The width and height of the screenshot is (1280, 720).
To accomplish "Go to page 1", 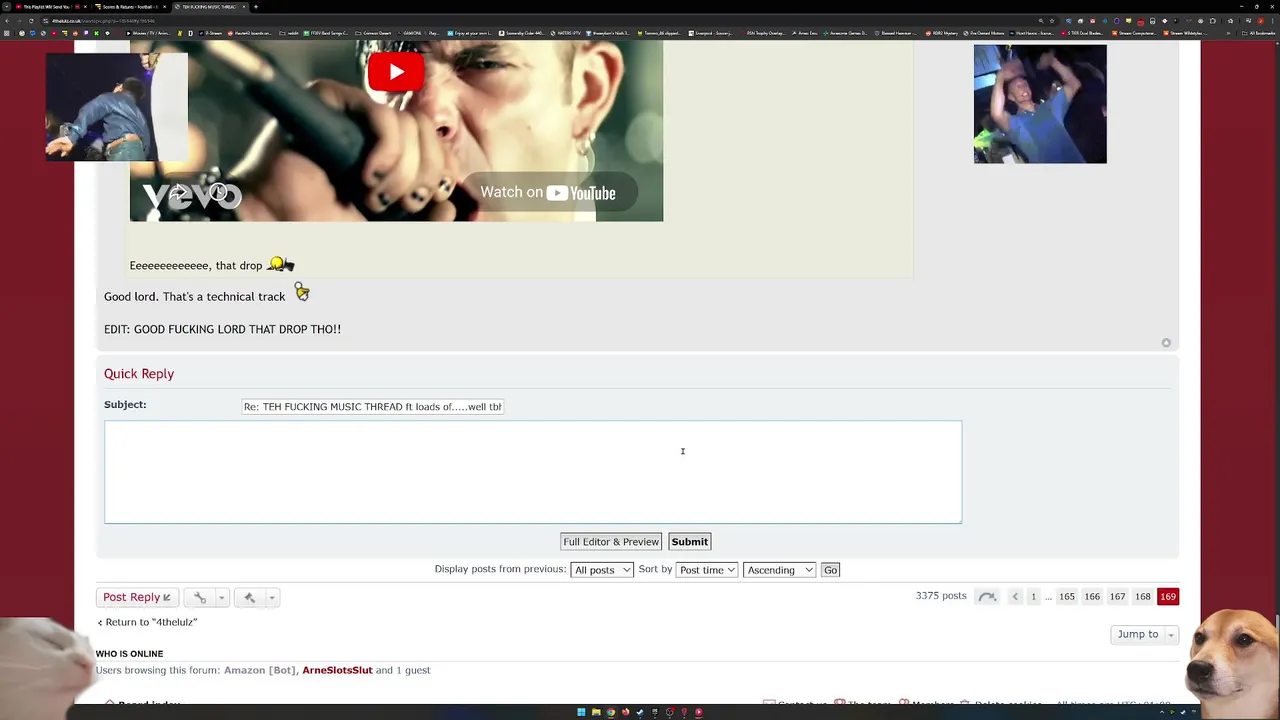I will click(1033, 597).
